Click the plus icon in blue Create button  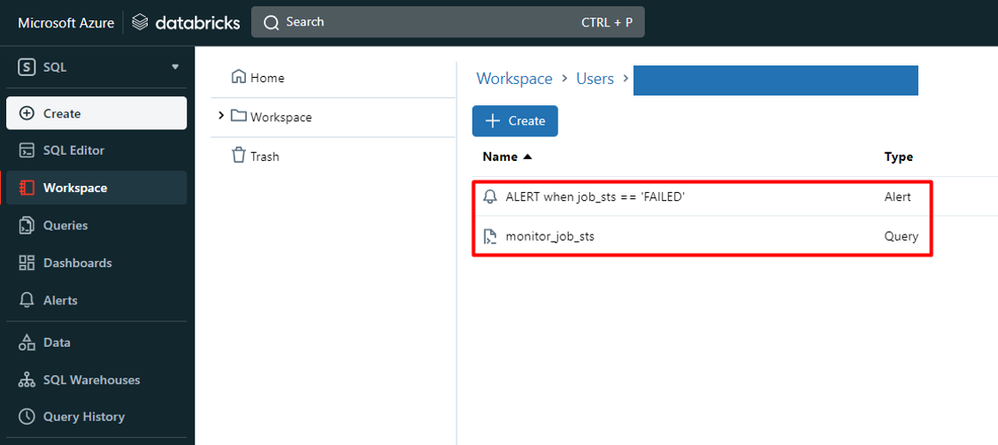[x=493, y=121]
